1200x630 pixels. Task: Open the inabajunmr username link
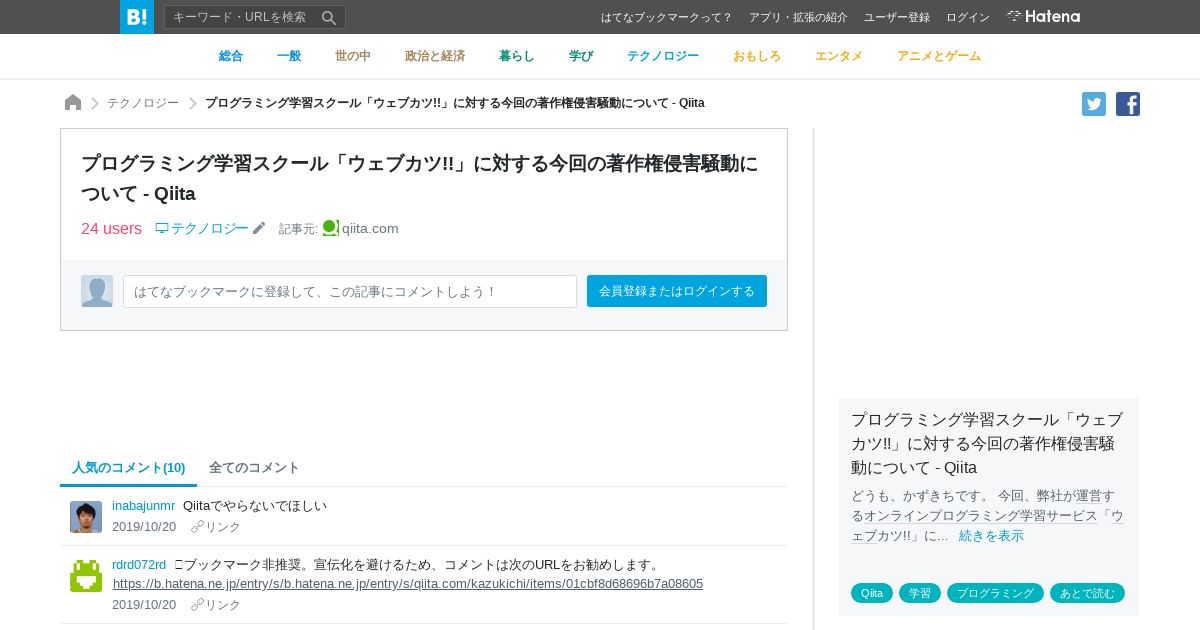click(143, 505)
